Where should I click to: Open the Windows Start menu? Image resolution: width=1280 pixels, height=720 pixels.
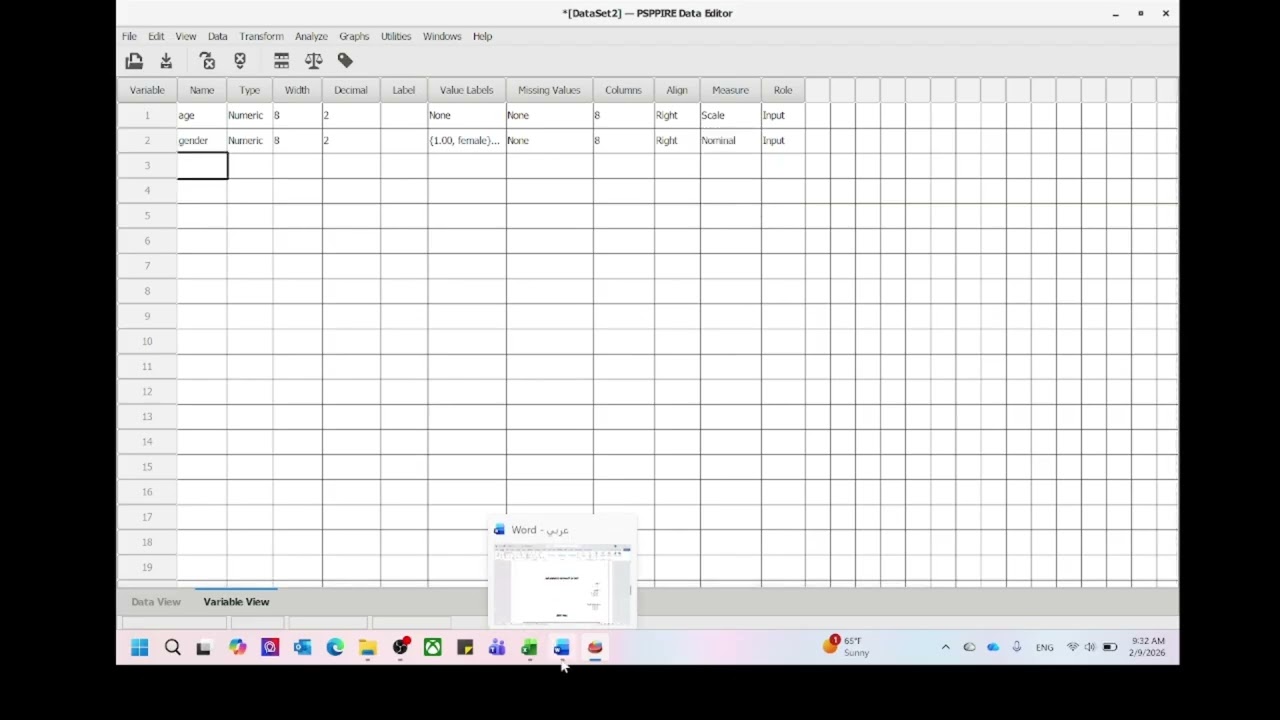click(140, 648)
